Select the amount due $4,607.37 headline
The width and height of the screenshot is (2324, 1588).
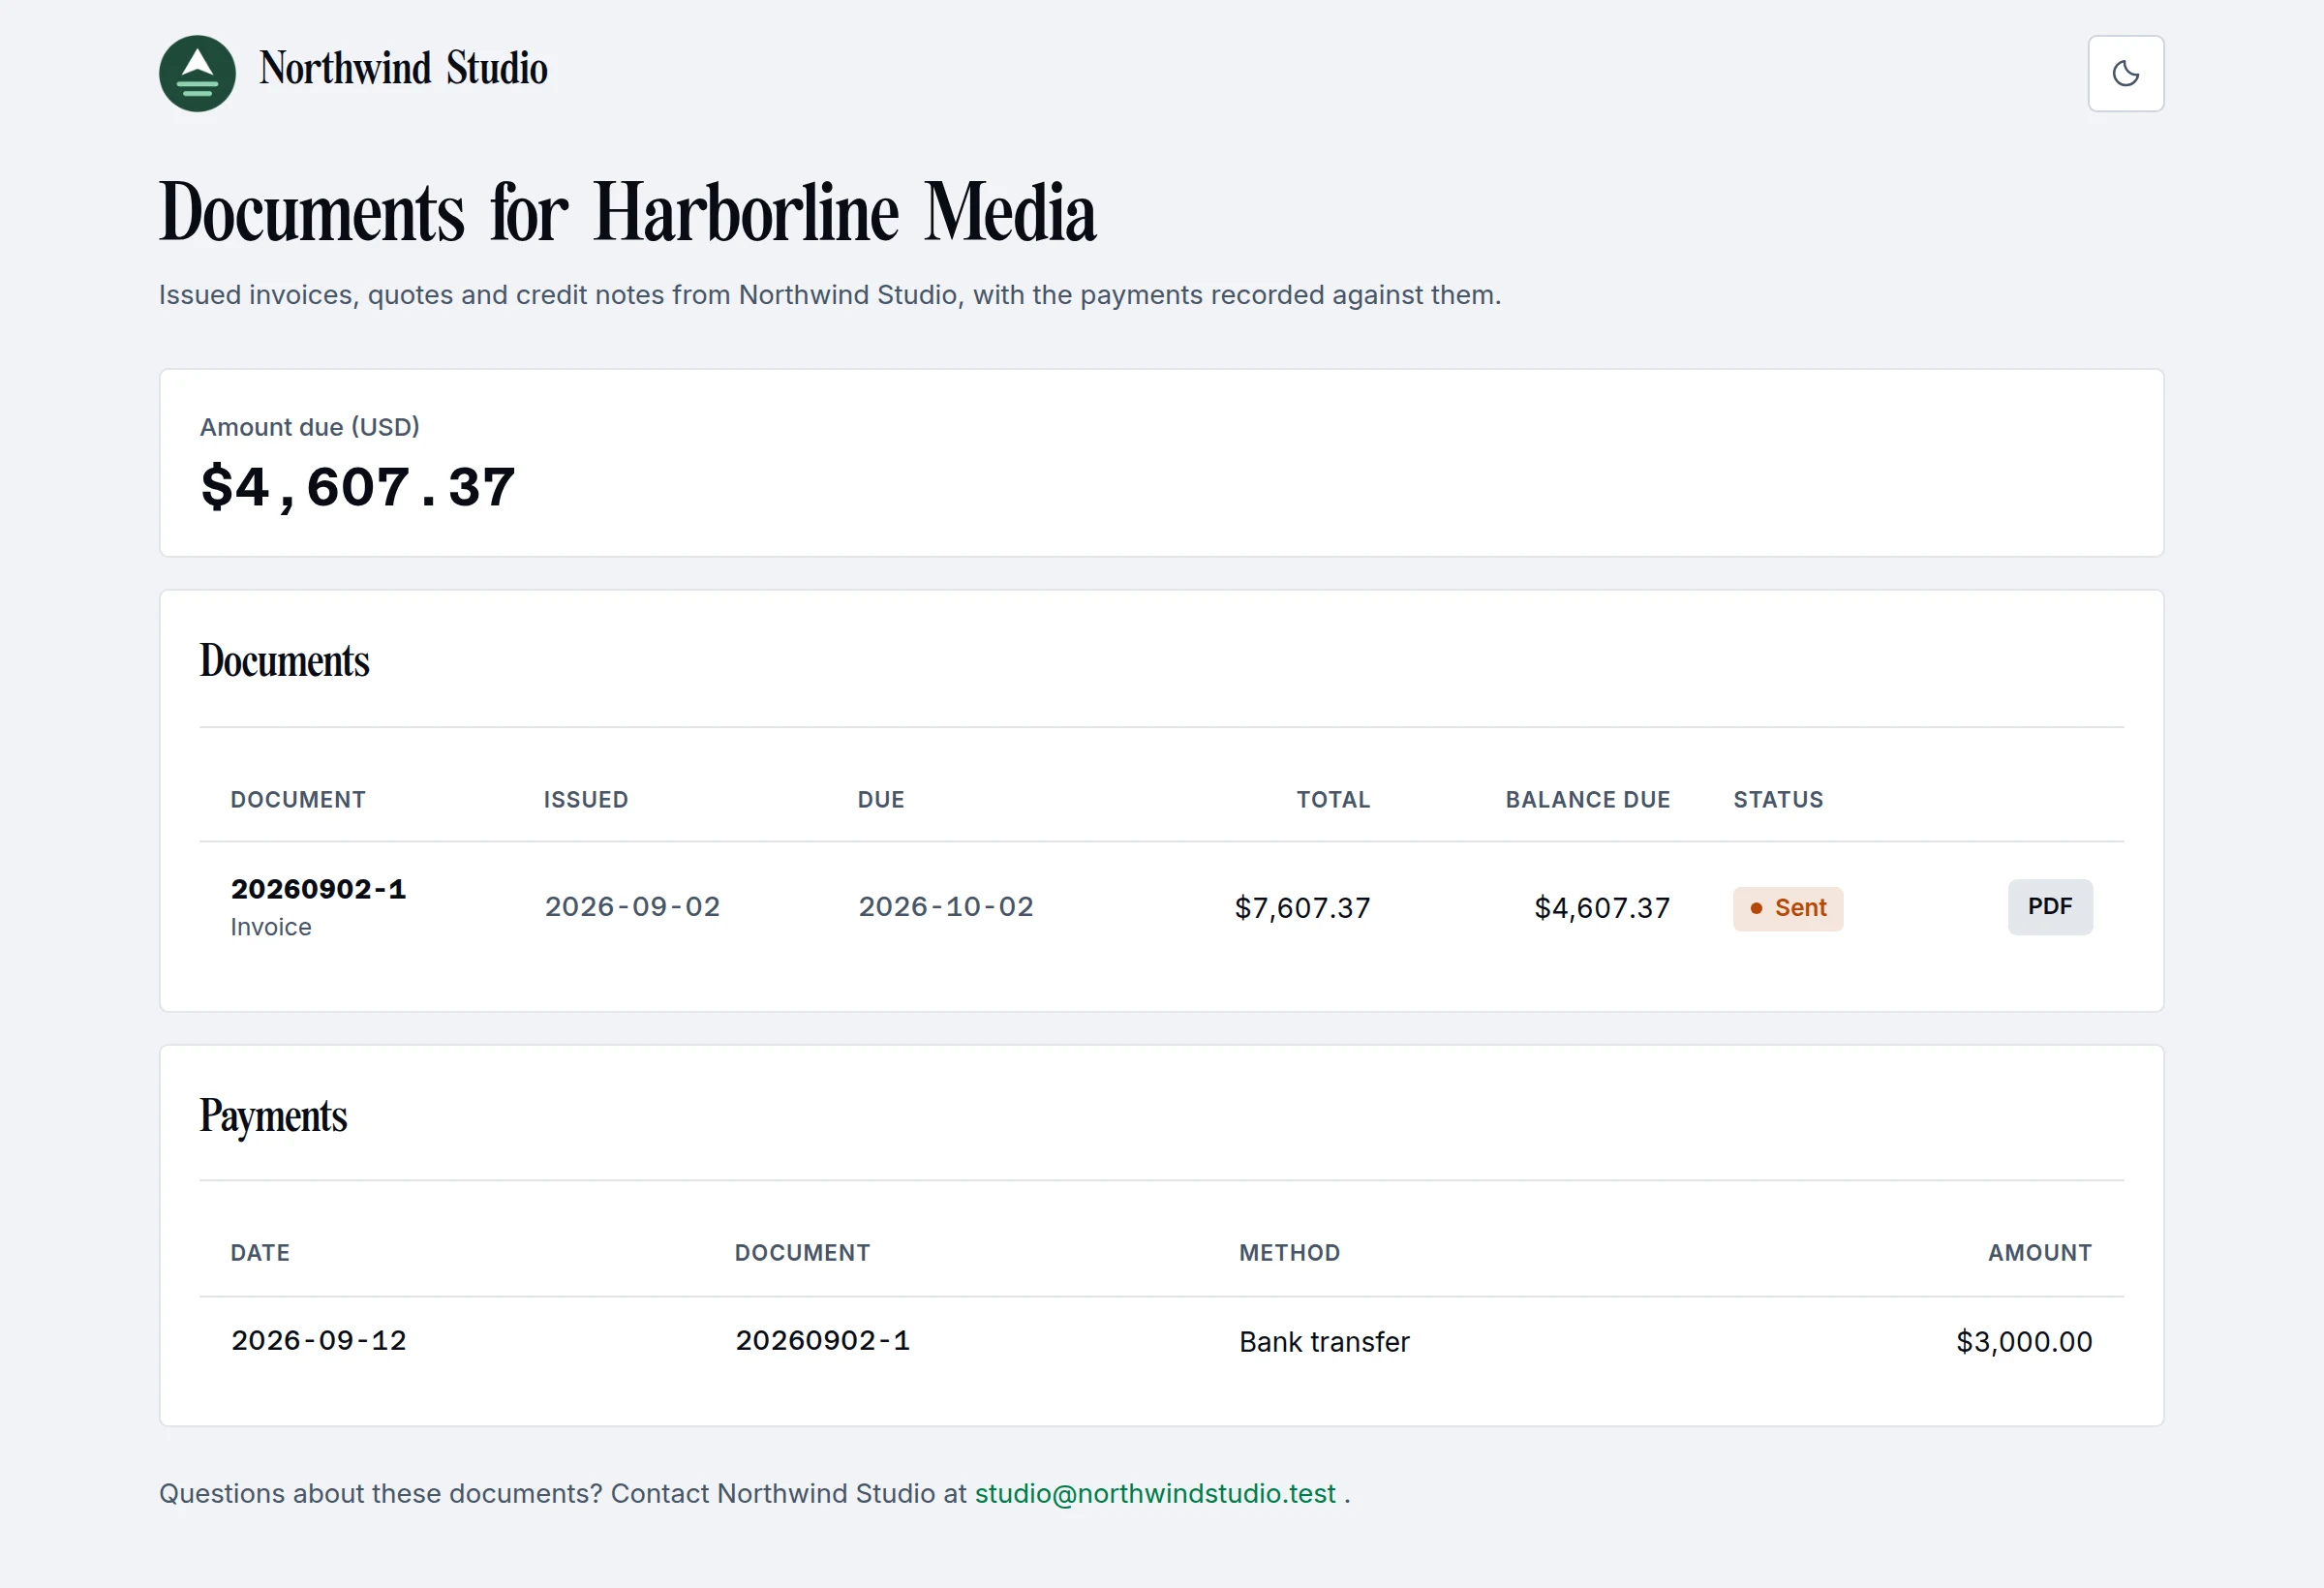click(x=358, y=488)
